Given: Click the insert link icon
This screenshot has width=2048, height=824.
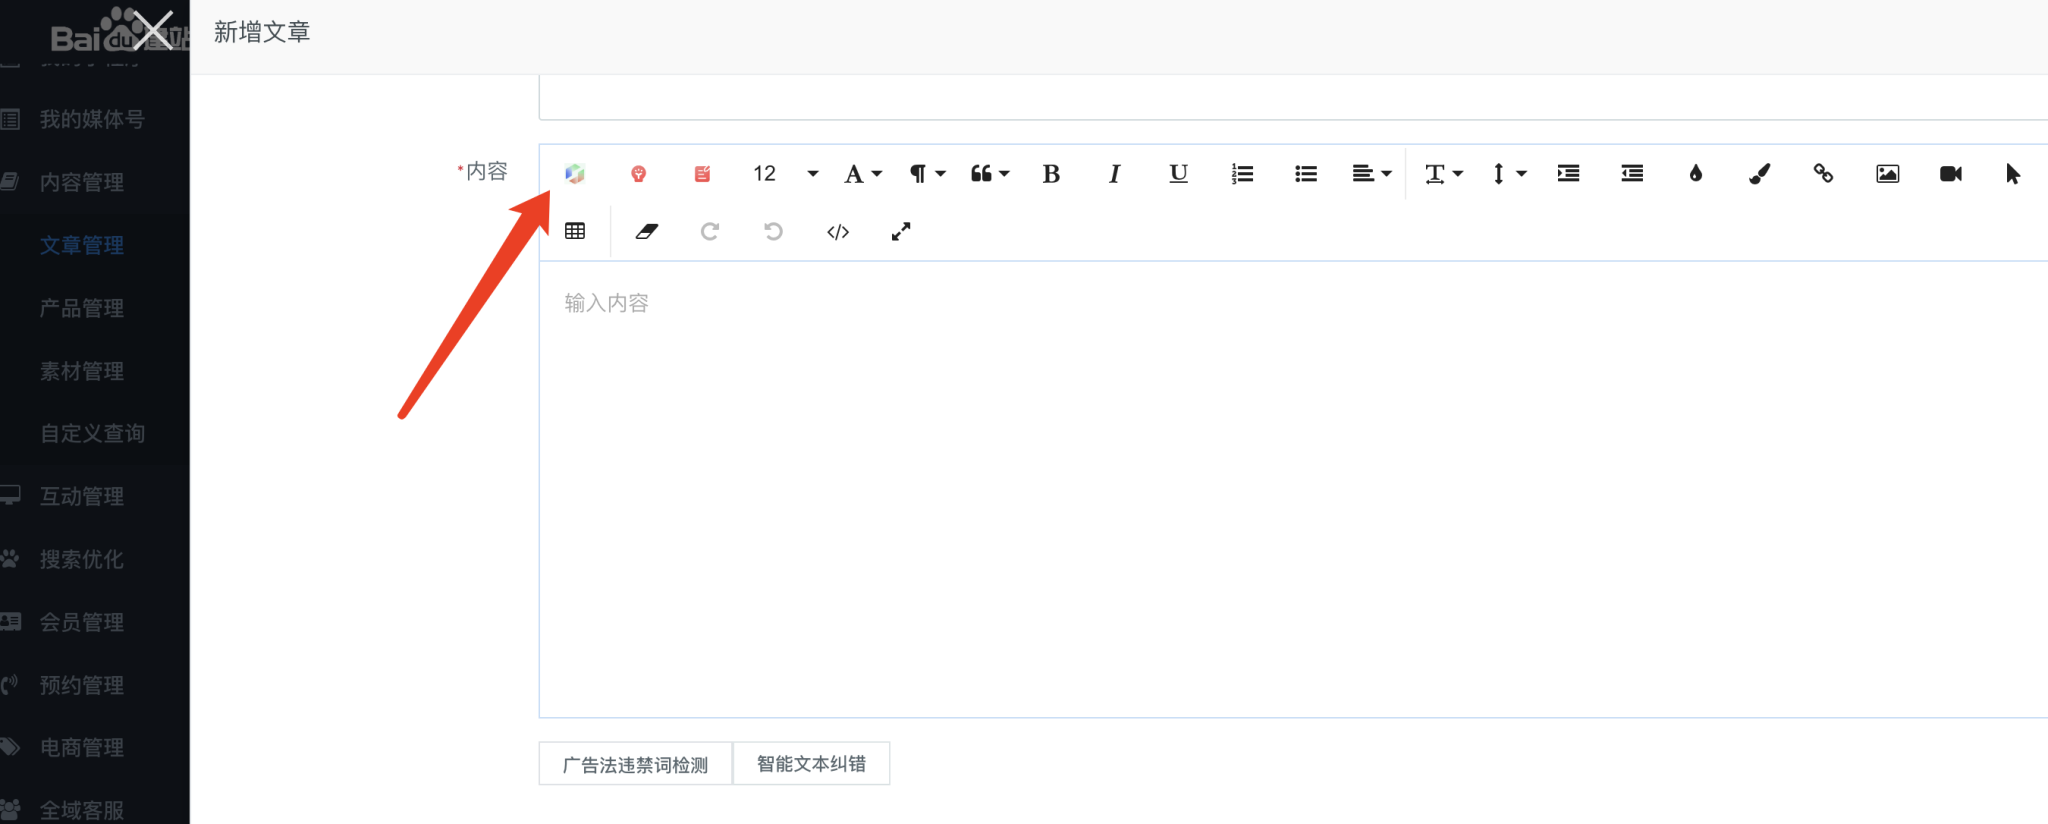Looking at the screenshot, I should coord(1823,174).
